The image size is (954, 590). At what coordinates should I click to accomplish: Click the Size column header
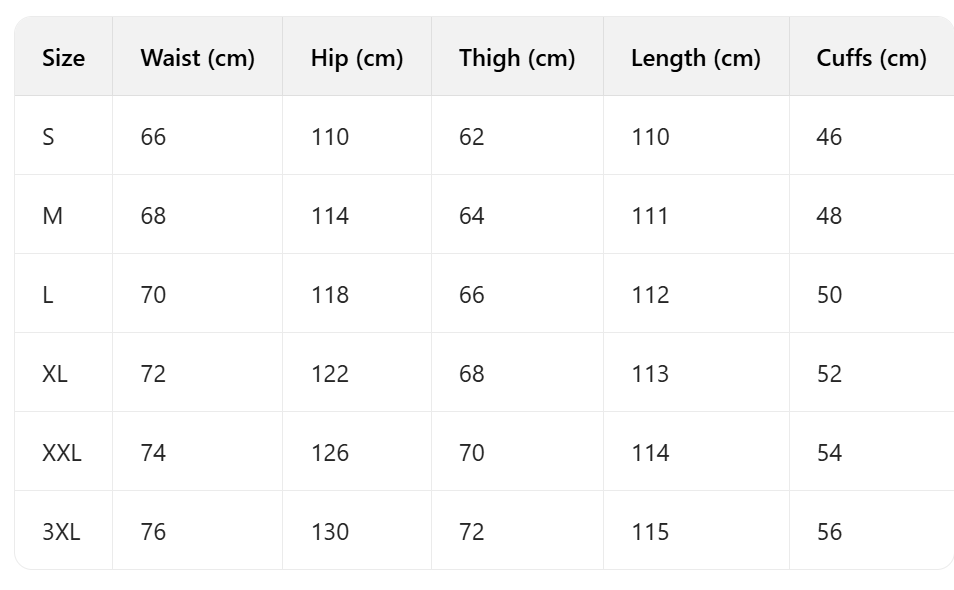tap(63, 58)
